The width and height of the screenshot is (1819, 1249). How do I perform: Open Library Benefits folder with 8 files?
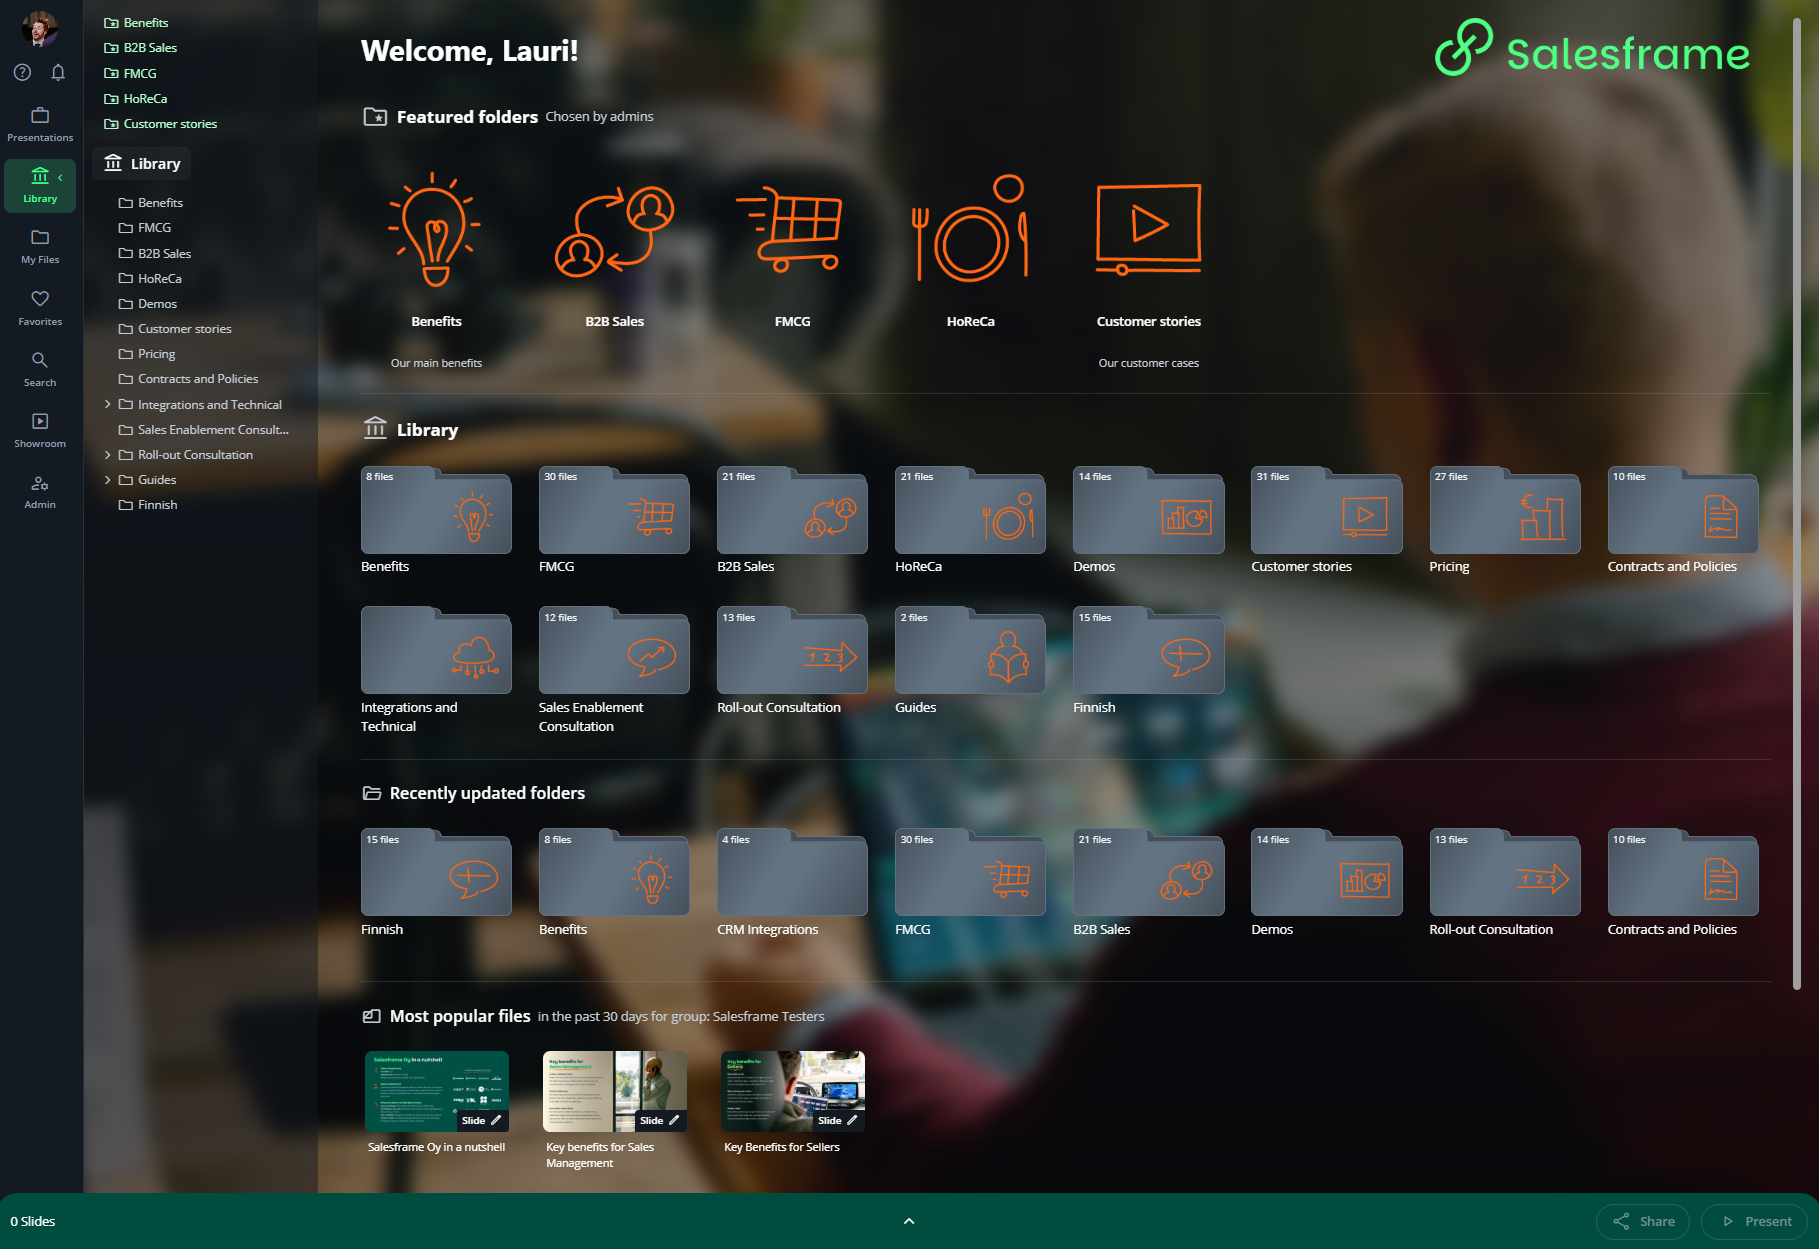436,510
